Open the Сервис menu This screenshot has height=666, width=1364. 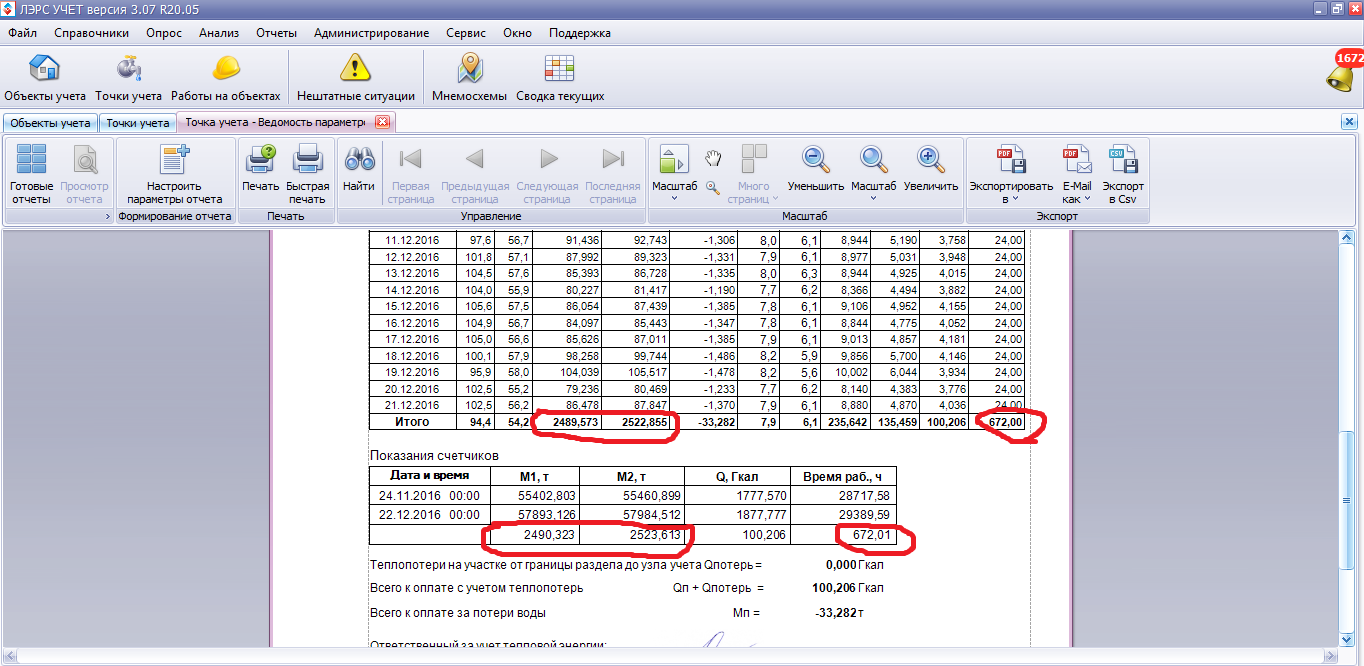[x=466, y=33]
